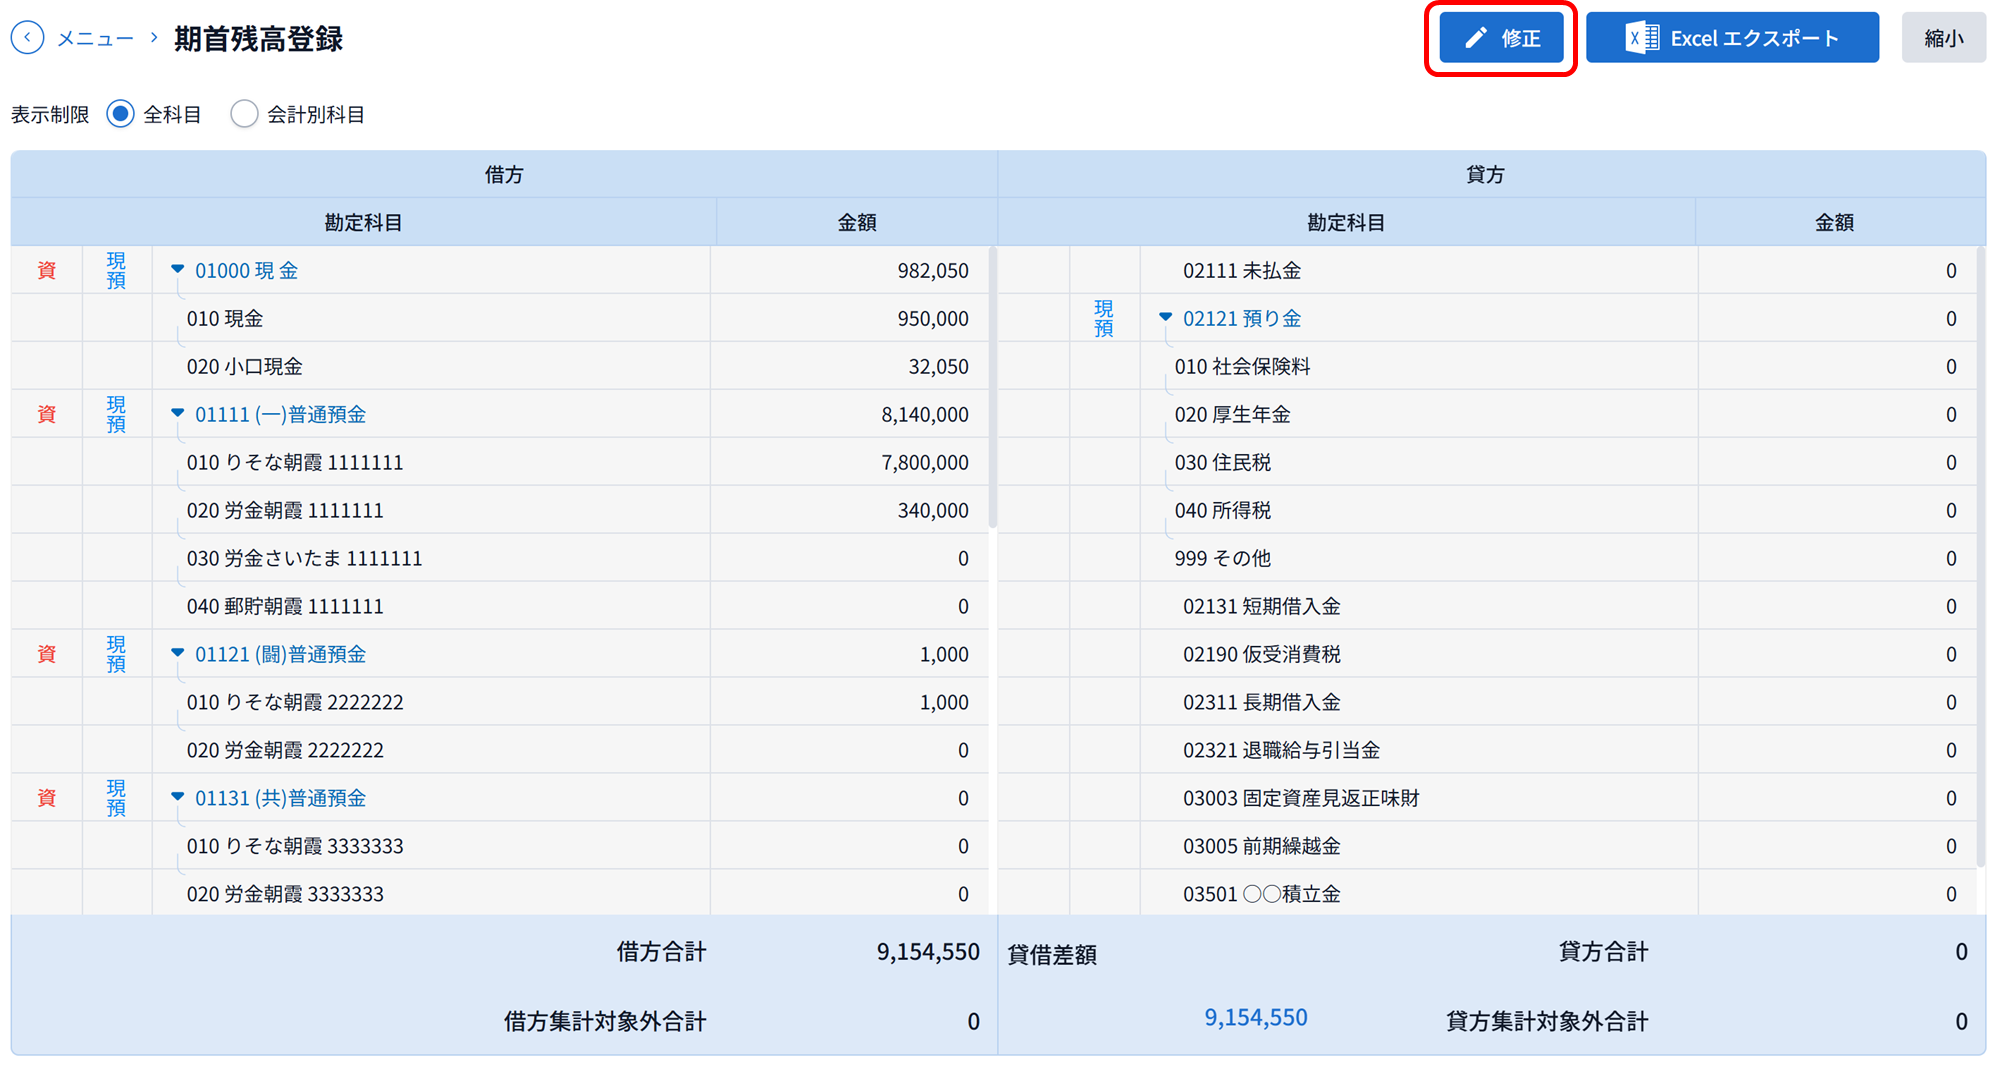
Task: Click the 資 tag on 01000 現金 row
Action: (x=47, y=270)
